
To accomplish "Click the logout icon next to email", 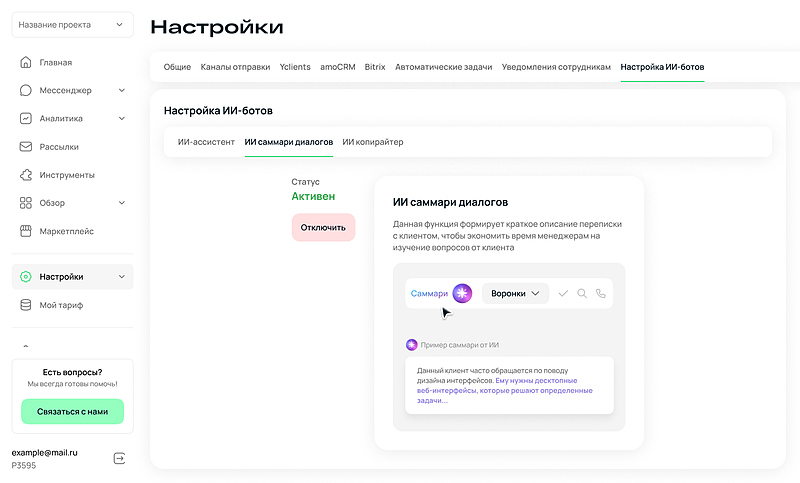I will click(x=119, y=459).
